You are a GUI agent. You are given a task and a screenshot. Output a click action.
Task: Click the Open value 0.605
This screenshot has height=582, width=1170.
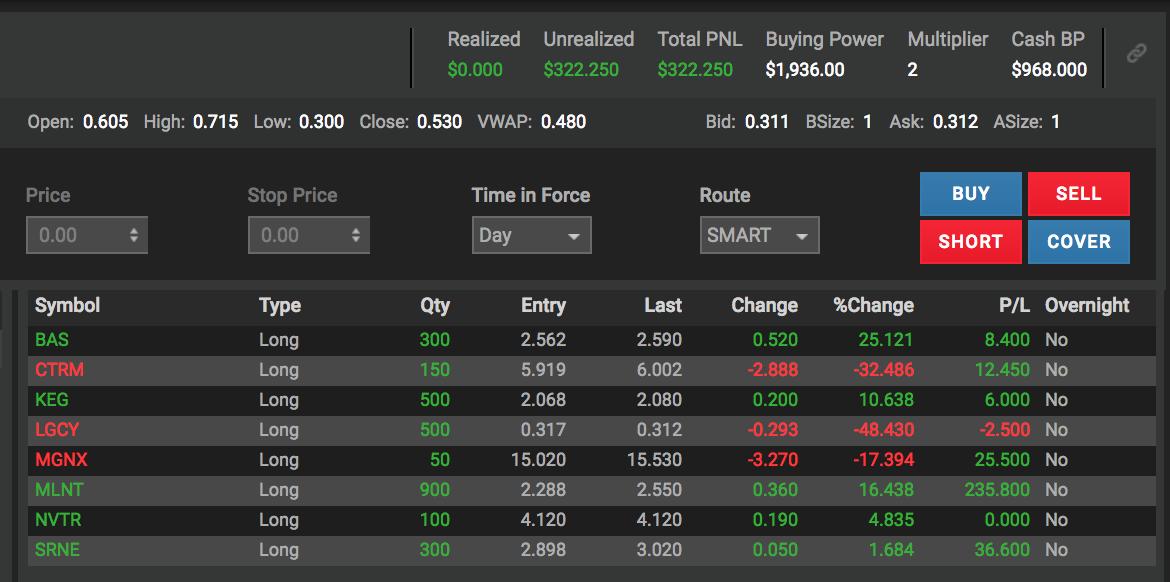point(105,122)
